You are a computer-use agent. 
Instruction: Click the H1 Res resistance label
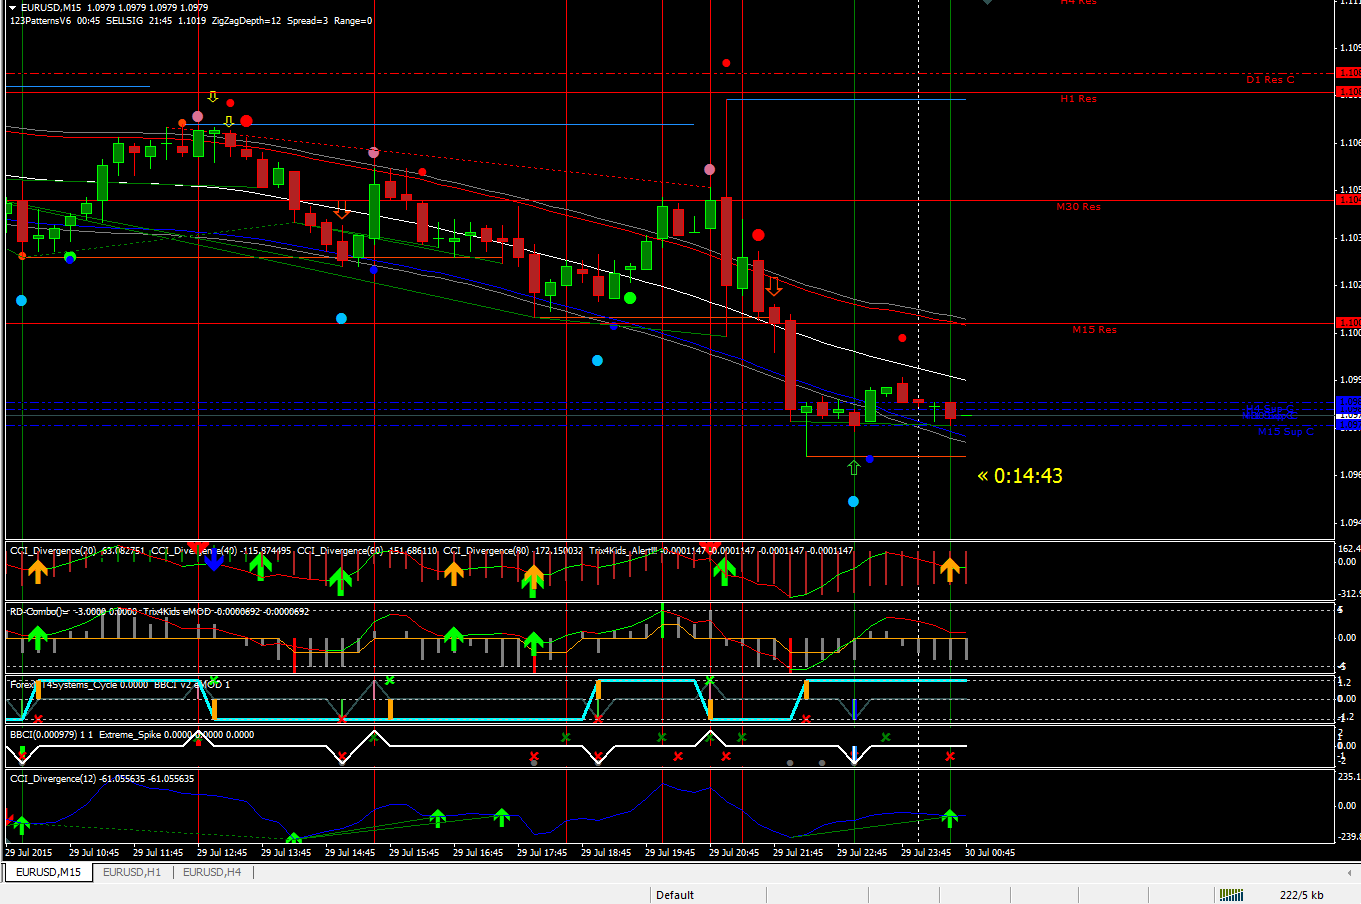pos(1078,99)
